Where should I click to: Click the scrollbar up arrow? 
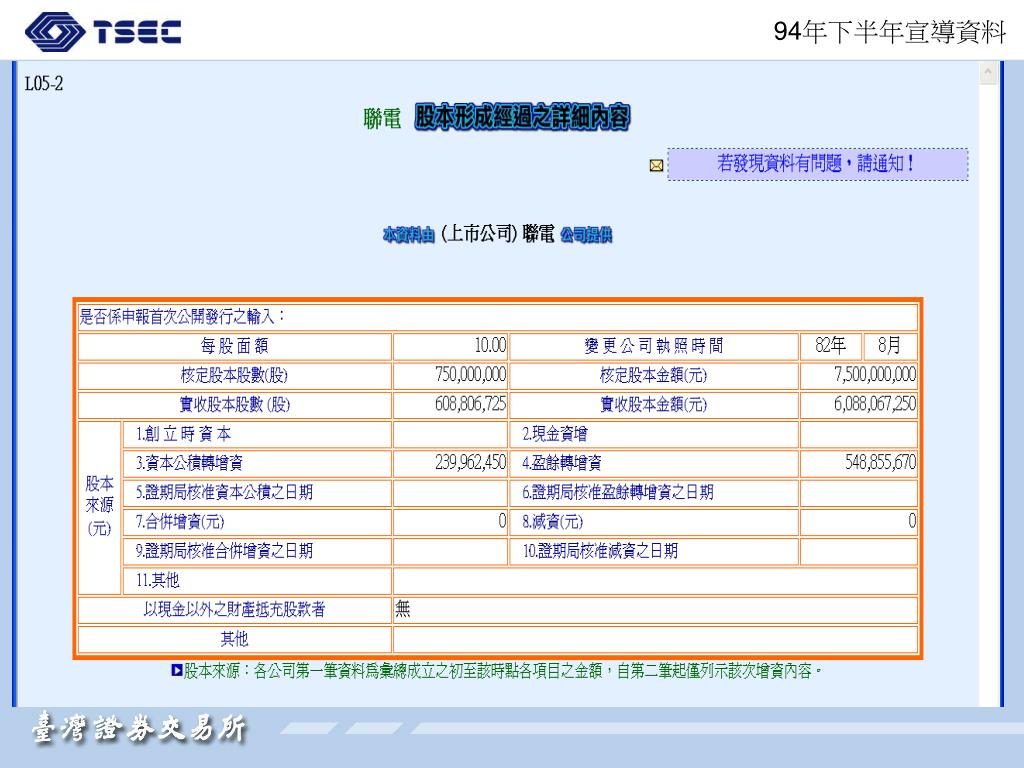pos(988,73)
